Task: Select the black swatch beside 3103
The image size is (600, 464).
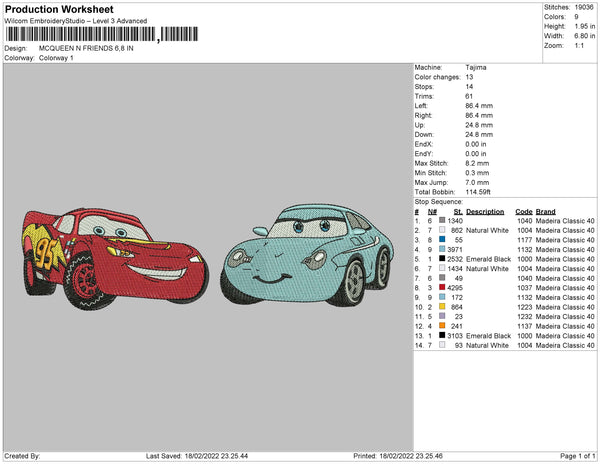Action: pos(442,335)
